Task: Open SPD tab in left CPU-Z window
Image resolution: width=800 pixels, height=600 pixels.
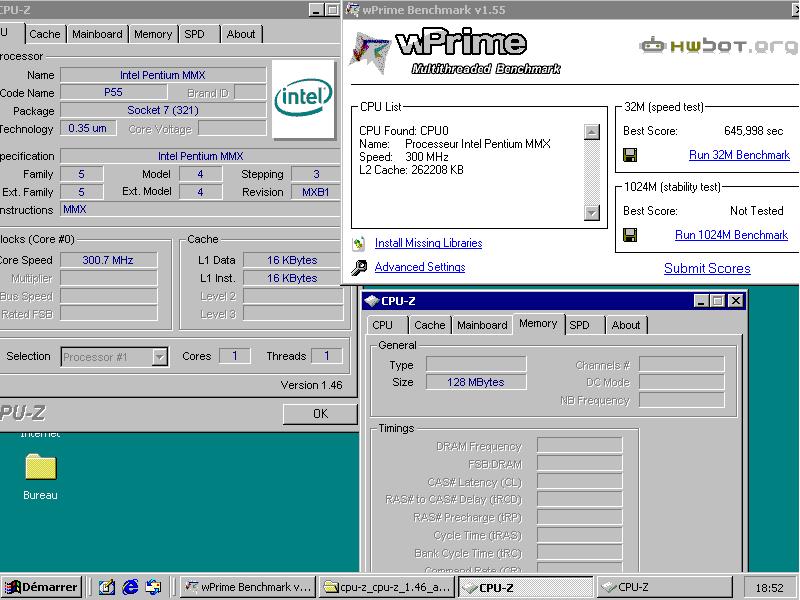Action: point(194,34)
